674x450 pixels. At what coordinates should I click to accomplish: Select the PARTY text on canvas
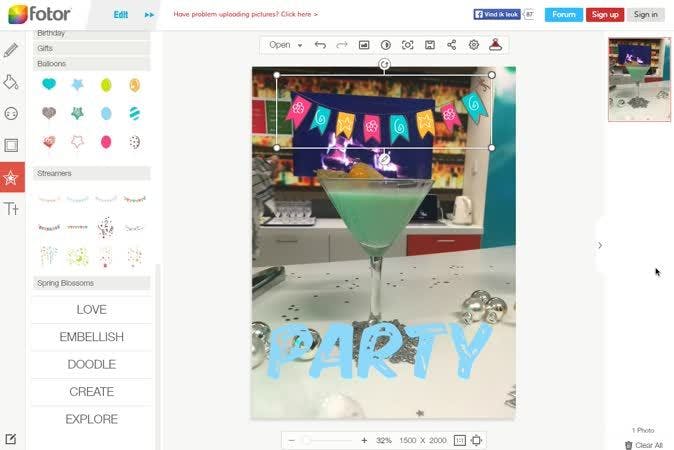point(380,351)
